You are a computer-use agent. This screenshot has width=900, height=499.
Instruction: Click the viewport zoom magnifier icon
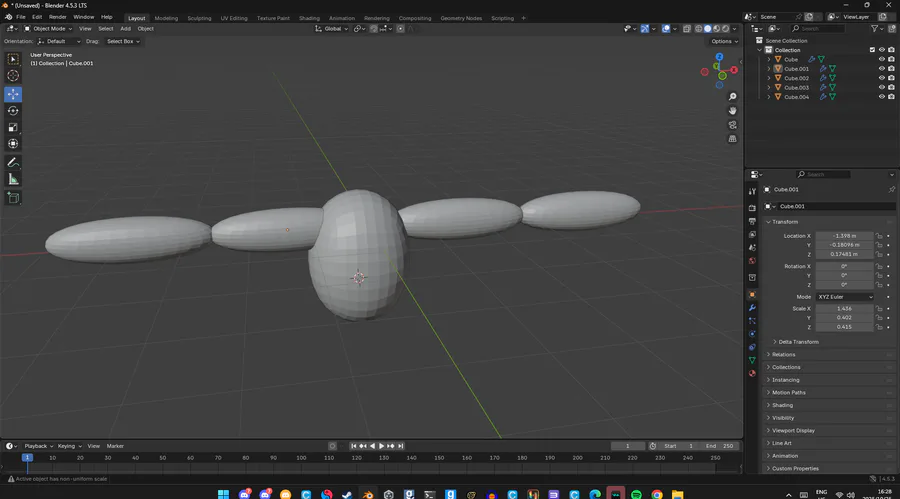pyautogui.click(x=732, y=97)
